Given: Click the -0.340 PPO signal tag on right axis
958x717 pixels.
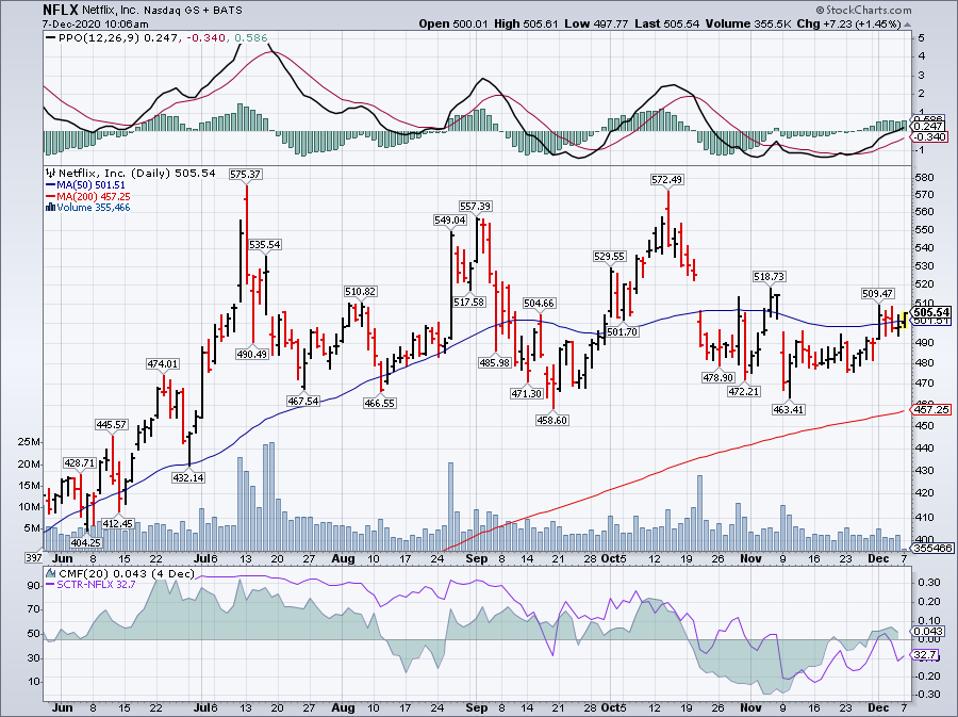Looking at the screenshot, I should pyautogui.click(x=930, y=137).
